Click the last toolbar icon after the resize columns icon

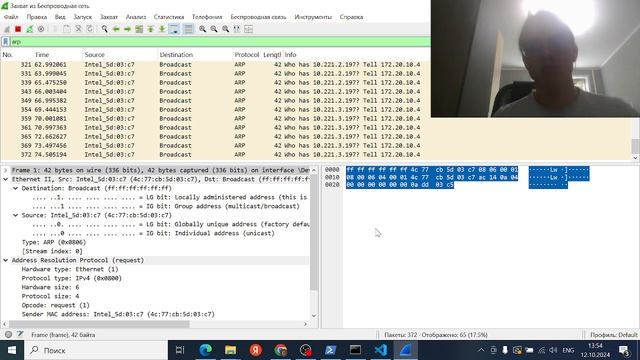pyautogui.click(x=248, y=29)
